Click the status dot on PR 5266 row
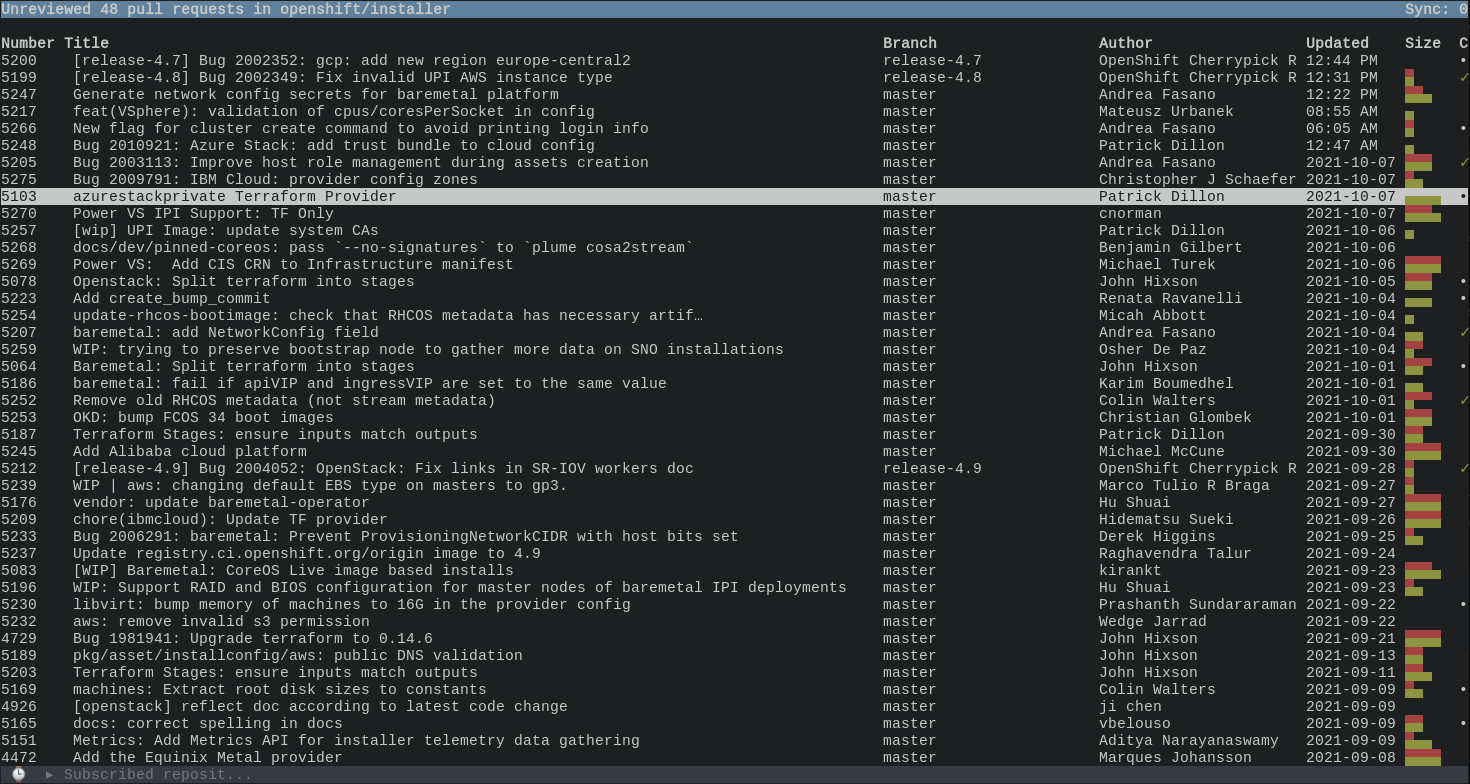This screenshot has width=1470, height=784. coord(1464,128)
